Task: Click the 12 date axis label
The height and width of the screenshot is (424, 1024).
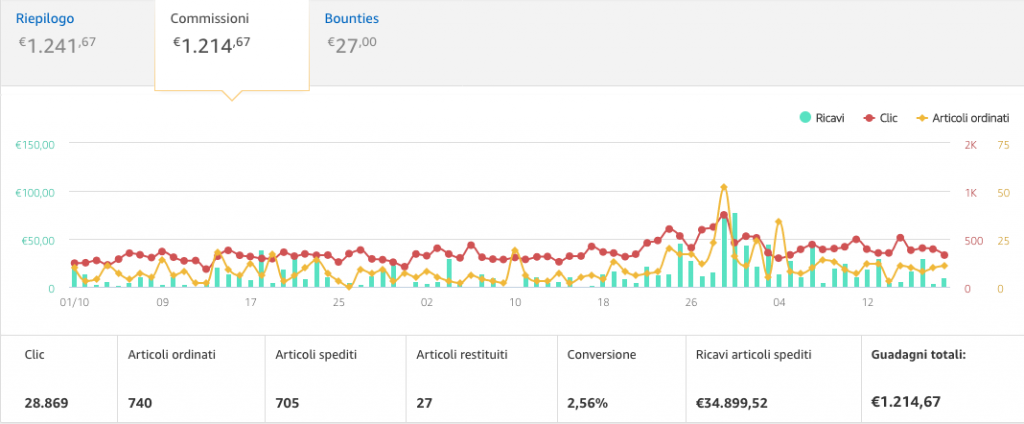Action: click(x=867, y=303)
